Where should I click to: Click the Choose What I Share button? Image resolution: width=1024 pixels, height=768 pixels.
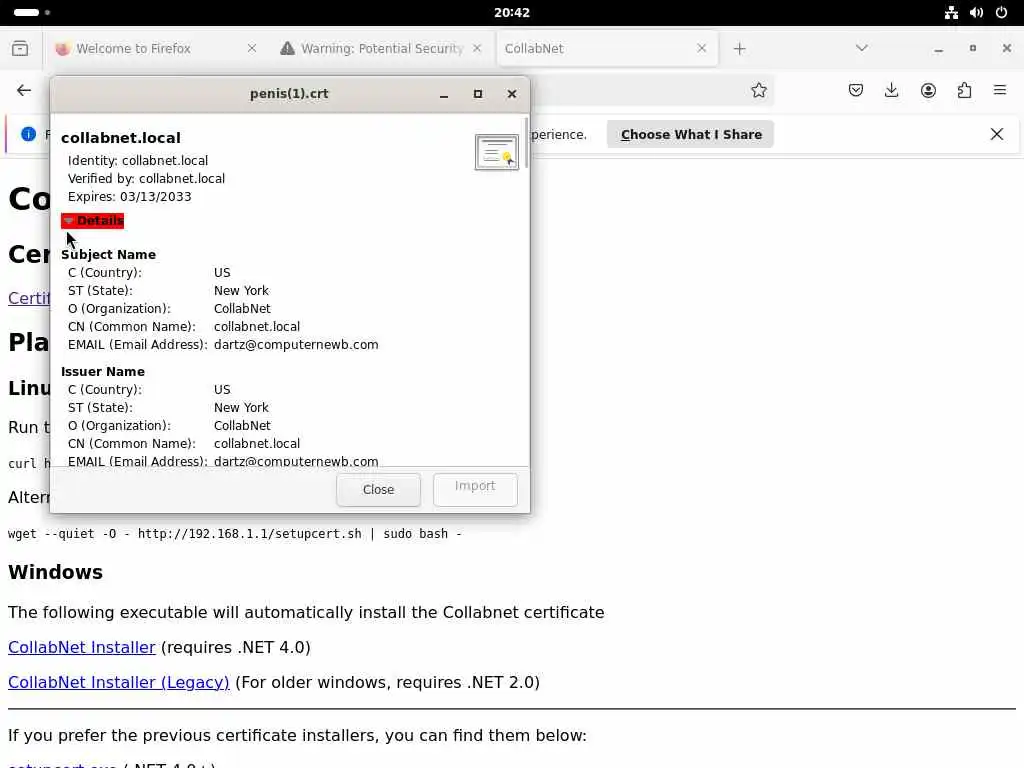(x=690, y=135)
